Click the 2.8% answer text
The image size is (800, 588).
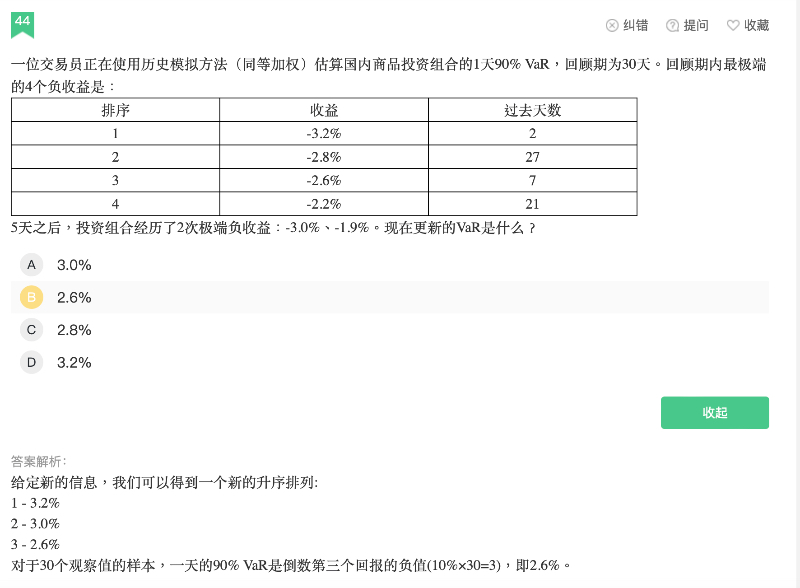click(x=74, y=330)
